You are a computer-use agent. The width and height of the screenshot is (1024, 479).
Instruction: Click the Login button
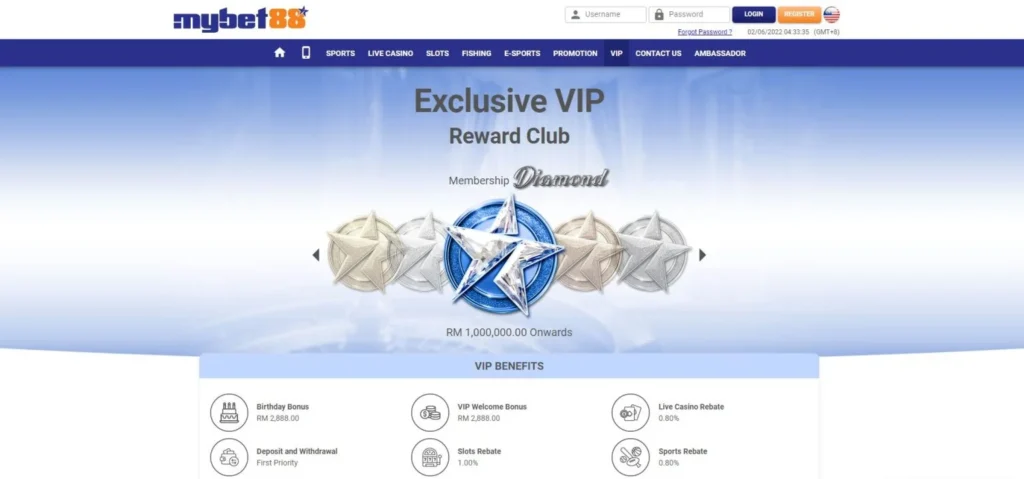coord(754,14)
